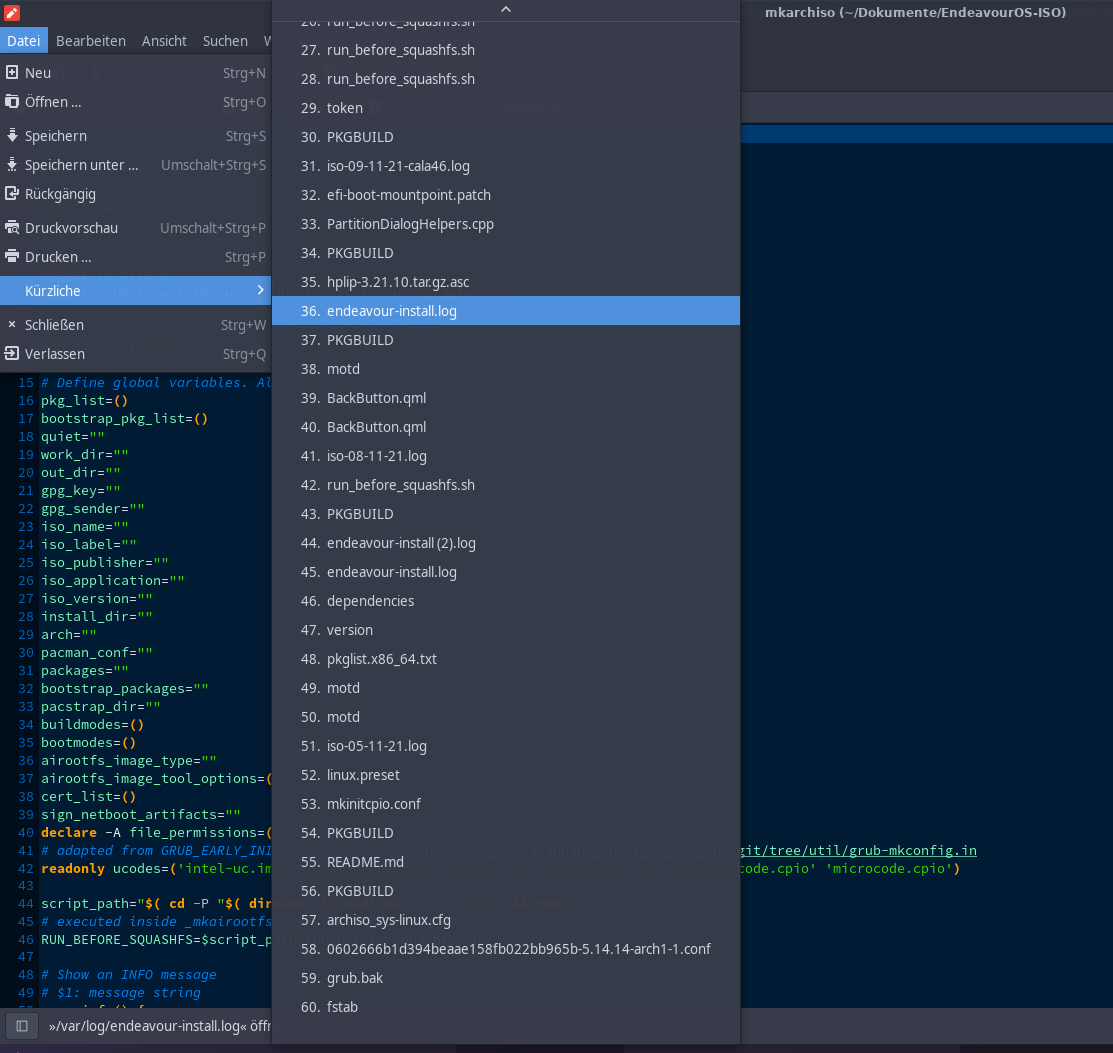Open recent file 42 run_before_squashfs.sh
The width and height of the screenshot is (1113, 1053).
tap(505, 485)
